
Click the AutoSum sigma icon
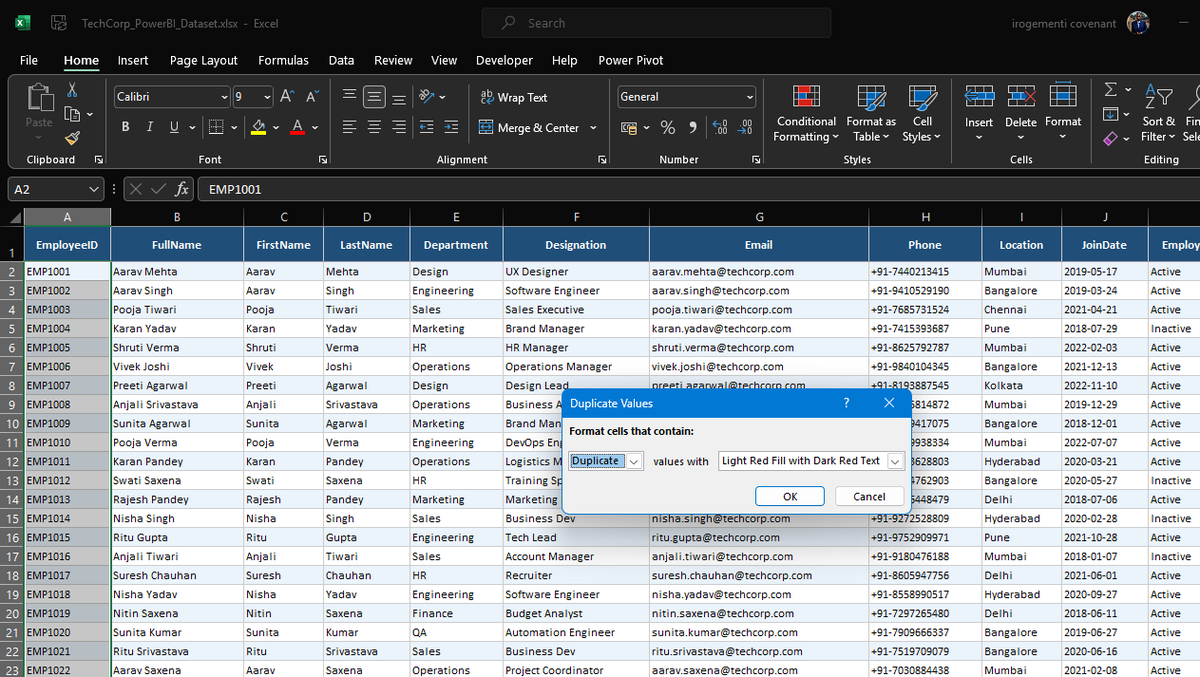click(1110, 90)
